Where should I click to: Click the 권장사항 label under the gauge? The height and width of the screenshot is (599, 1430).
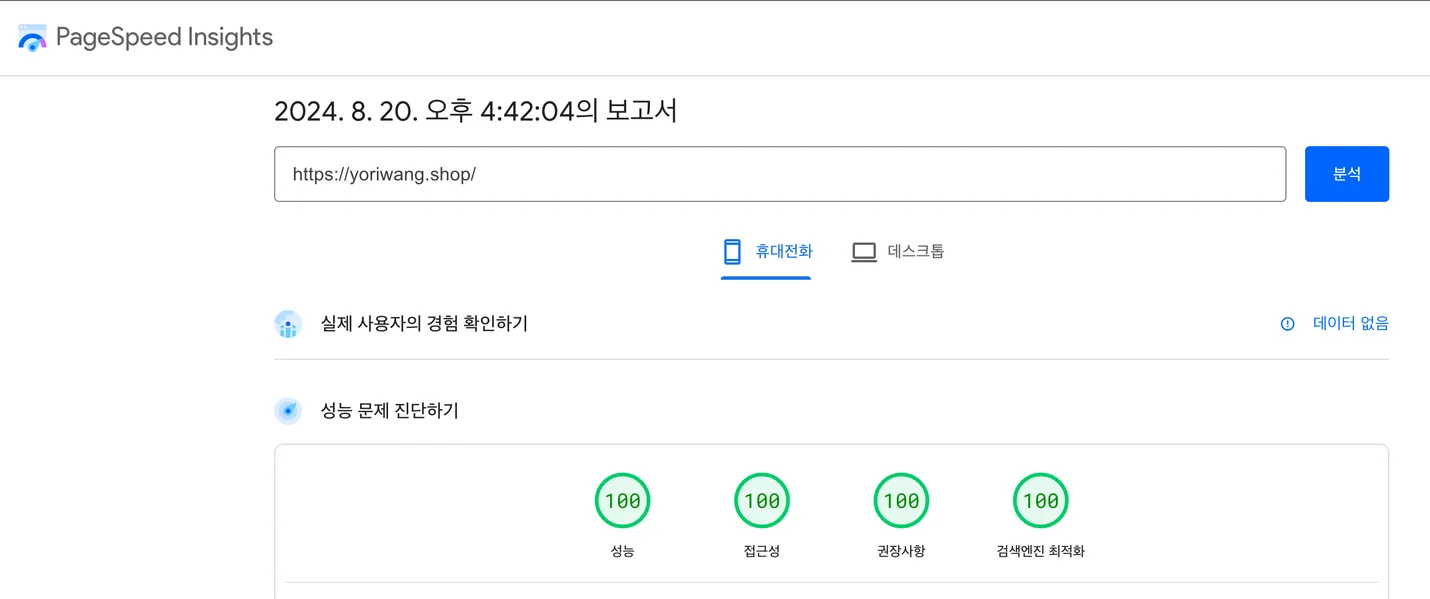(x=901, y=551)
